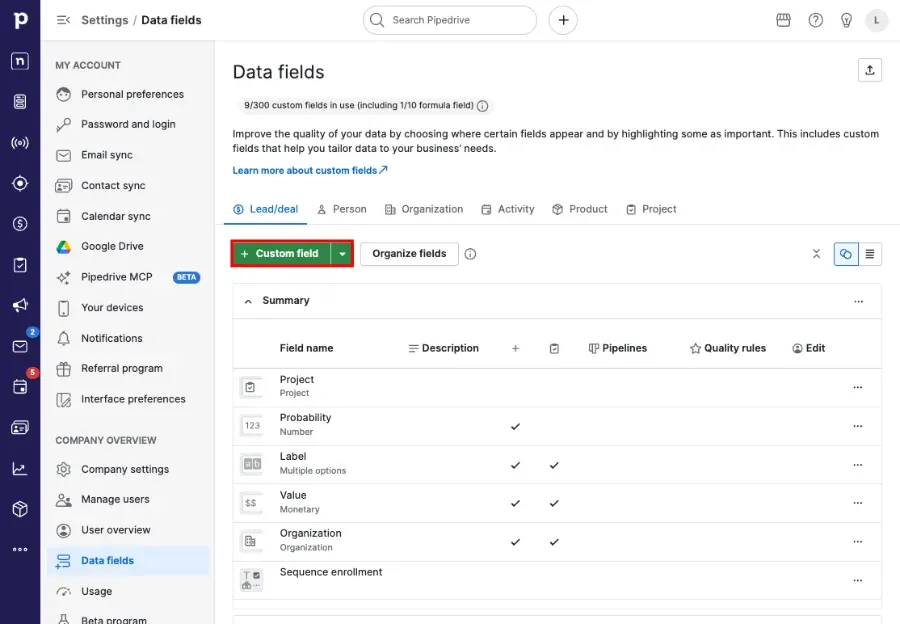Open the lightbulb Sales Assistant icon
The width and height of the screenshot is (900, 624).
(846, 20)
